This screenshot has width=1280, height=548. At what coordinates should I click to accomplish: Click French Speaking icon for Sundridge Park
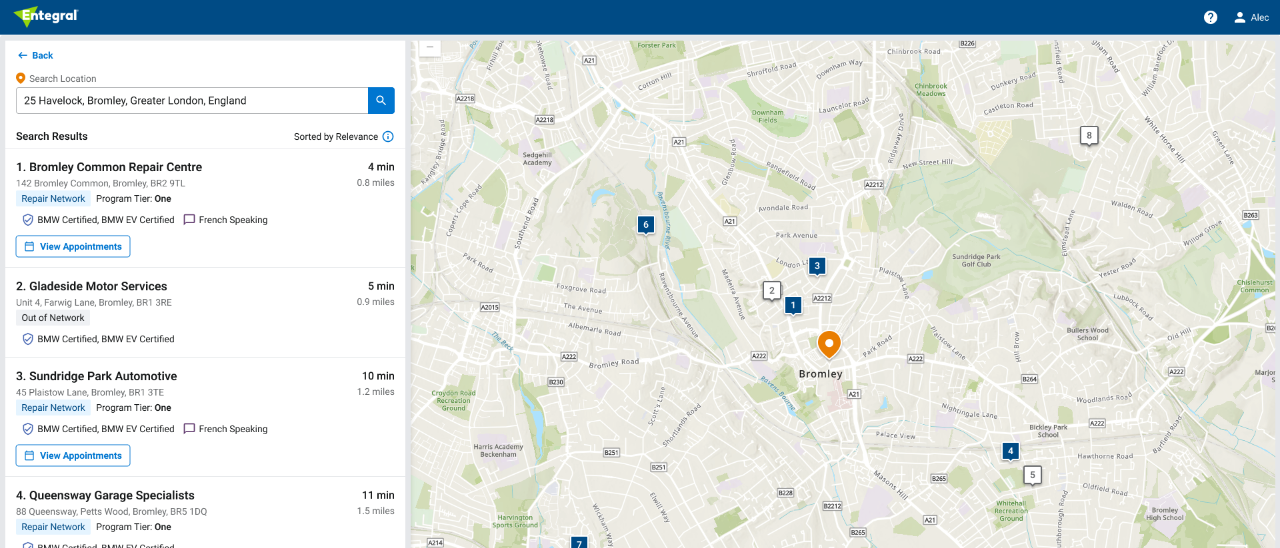click(189, 429)
